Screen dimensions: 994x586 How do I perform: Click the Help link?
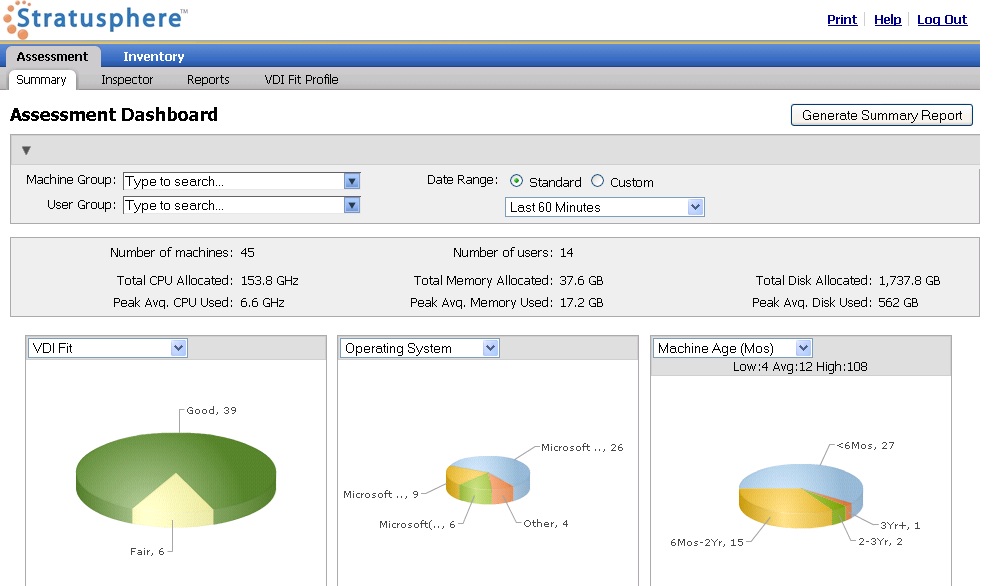pyautogui.click(x=888, y=20)
